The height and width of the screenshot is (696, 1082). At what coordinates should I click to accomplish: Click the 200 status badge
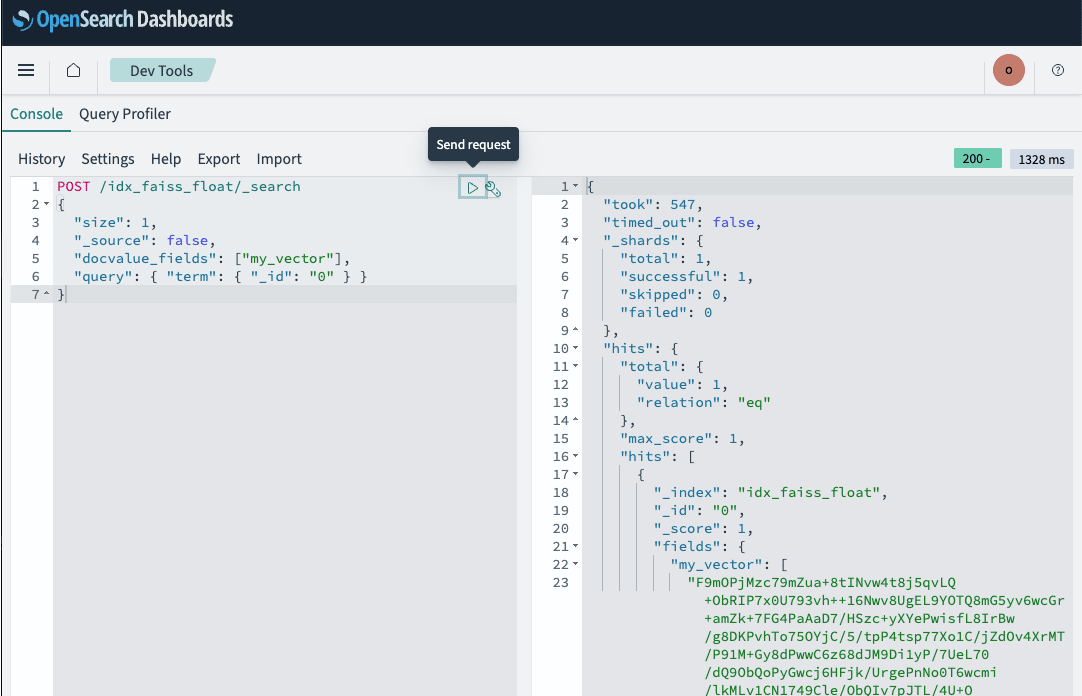coord(977,159)
